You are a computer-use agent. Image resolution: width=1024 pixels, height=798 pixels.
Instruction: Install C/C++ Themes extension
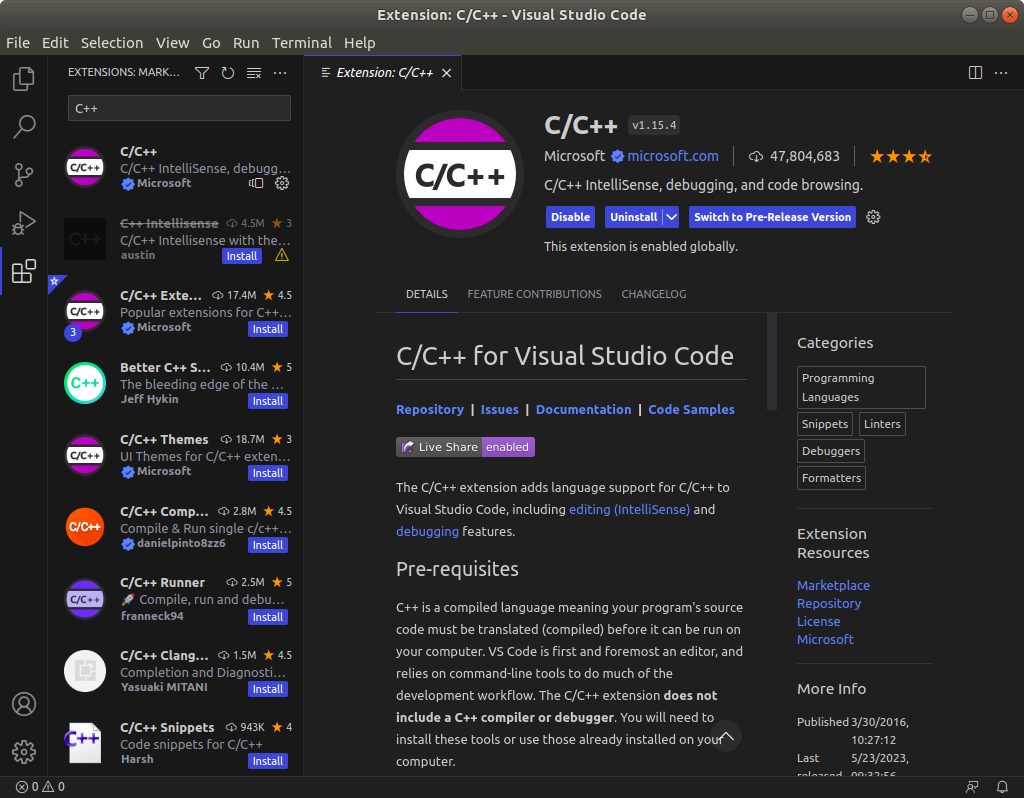[268, 473]
